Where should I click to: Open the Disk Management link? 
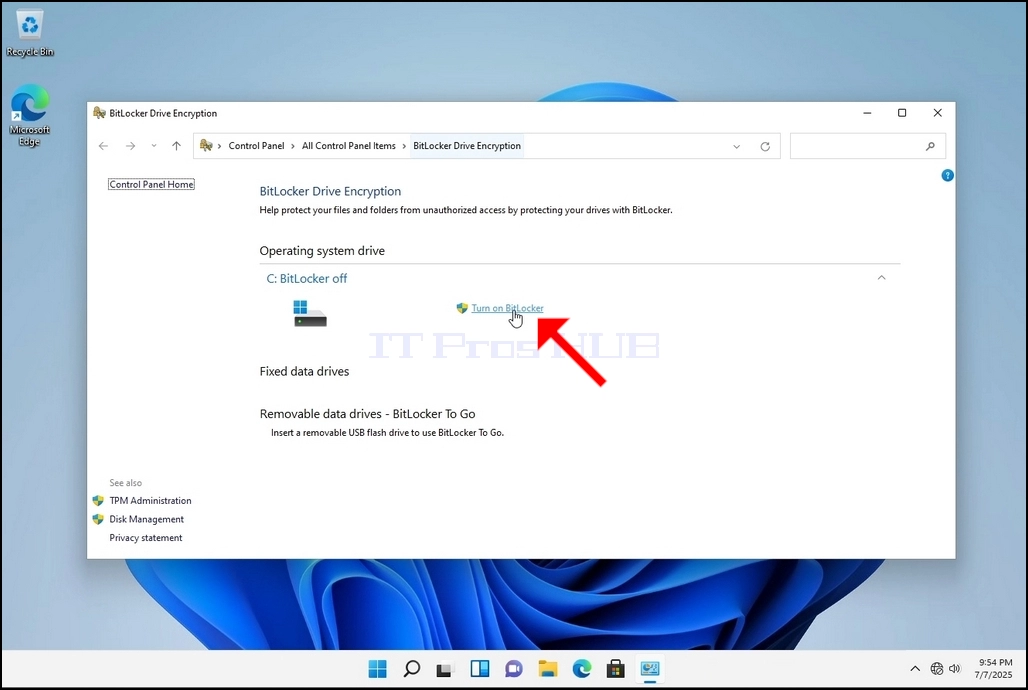[x=146, y=519]
